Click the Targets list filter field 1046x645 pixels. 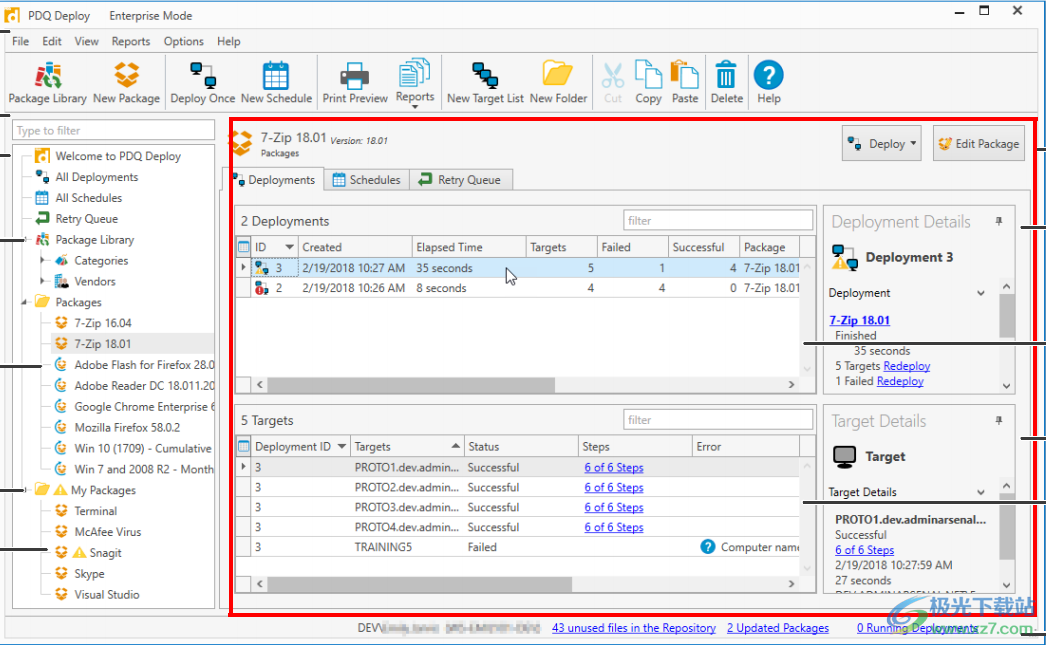(718, 420)
